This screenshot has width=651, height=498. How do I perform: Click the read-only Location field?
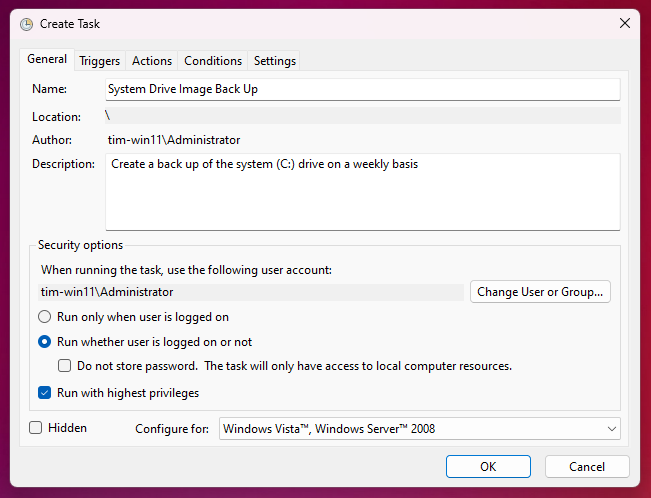tap(362, 116)
